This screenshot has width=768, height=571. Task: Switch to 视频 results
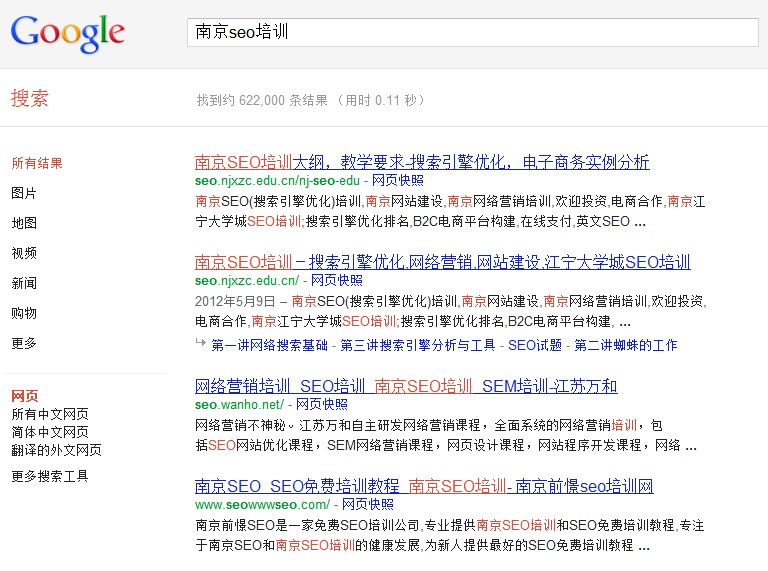click(x=24, y=253)
